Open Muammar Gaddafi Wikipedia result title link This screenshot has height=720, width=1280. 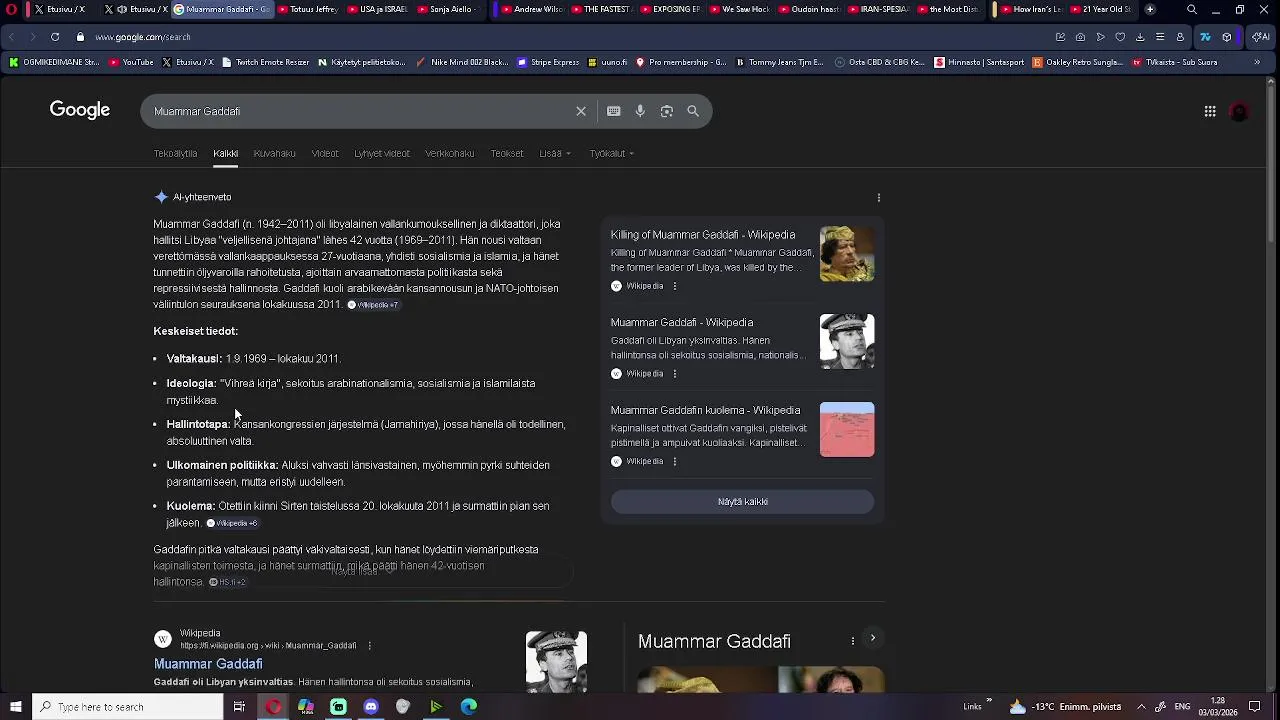[208, 664]
